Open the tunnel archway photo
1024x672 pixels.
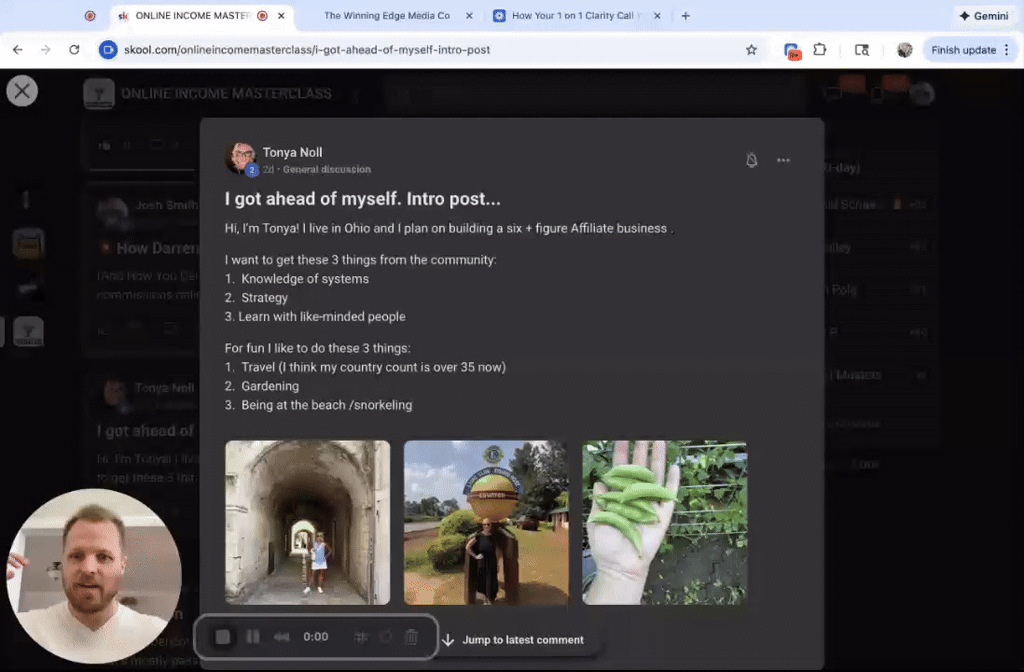(308, 522)
